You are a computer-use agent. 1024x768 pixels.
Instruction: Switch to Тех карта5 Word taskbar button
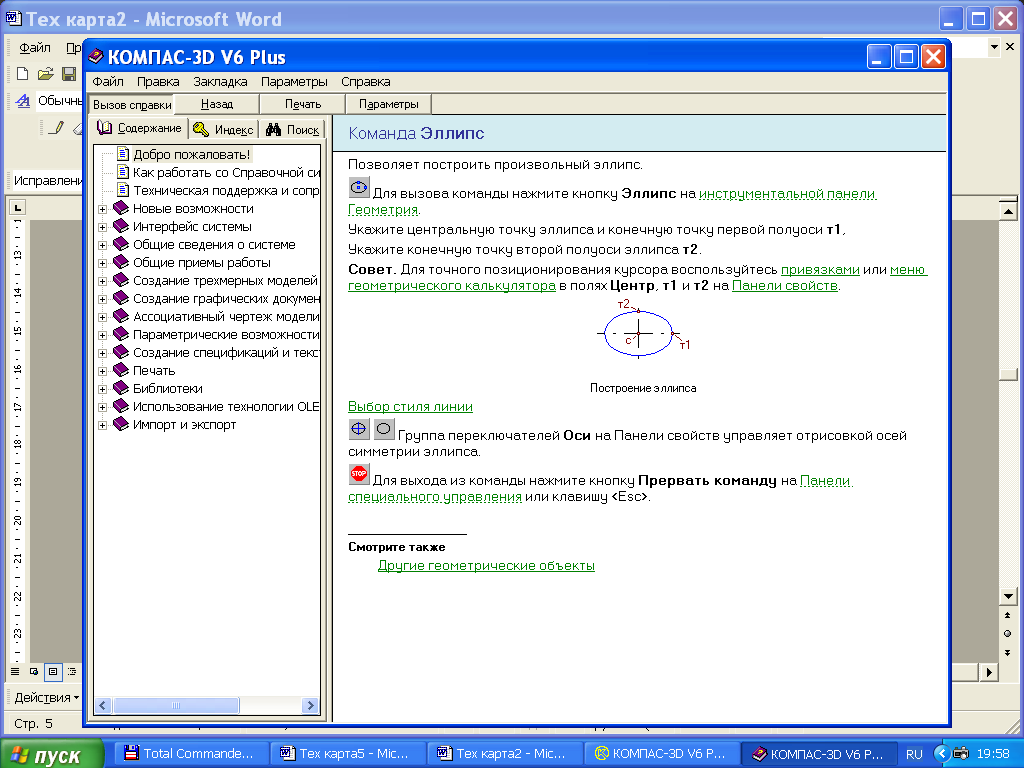[346, 754]
